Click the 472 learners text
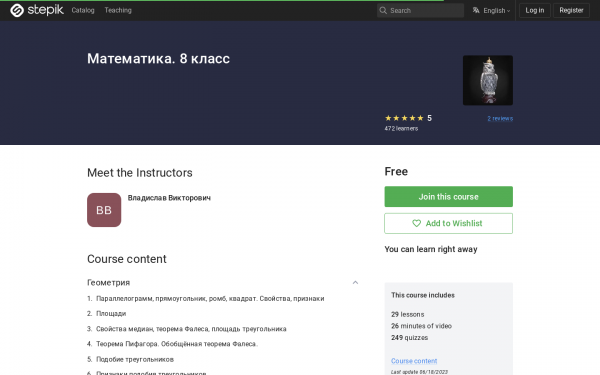 tap(401, 129)
